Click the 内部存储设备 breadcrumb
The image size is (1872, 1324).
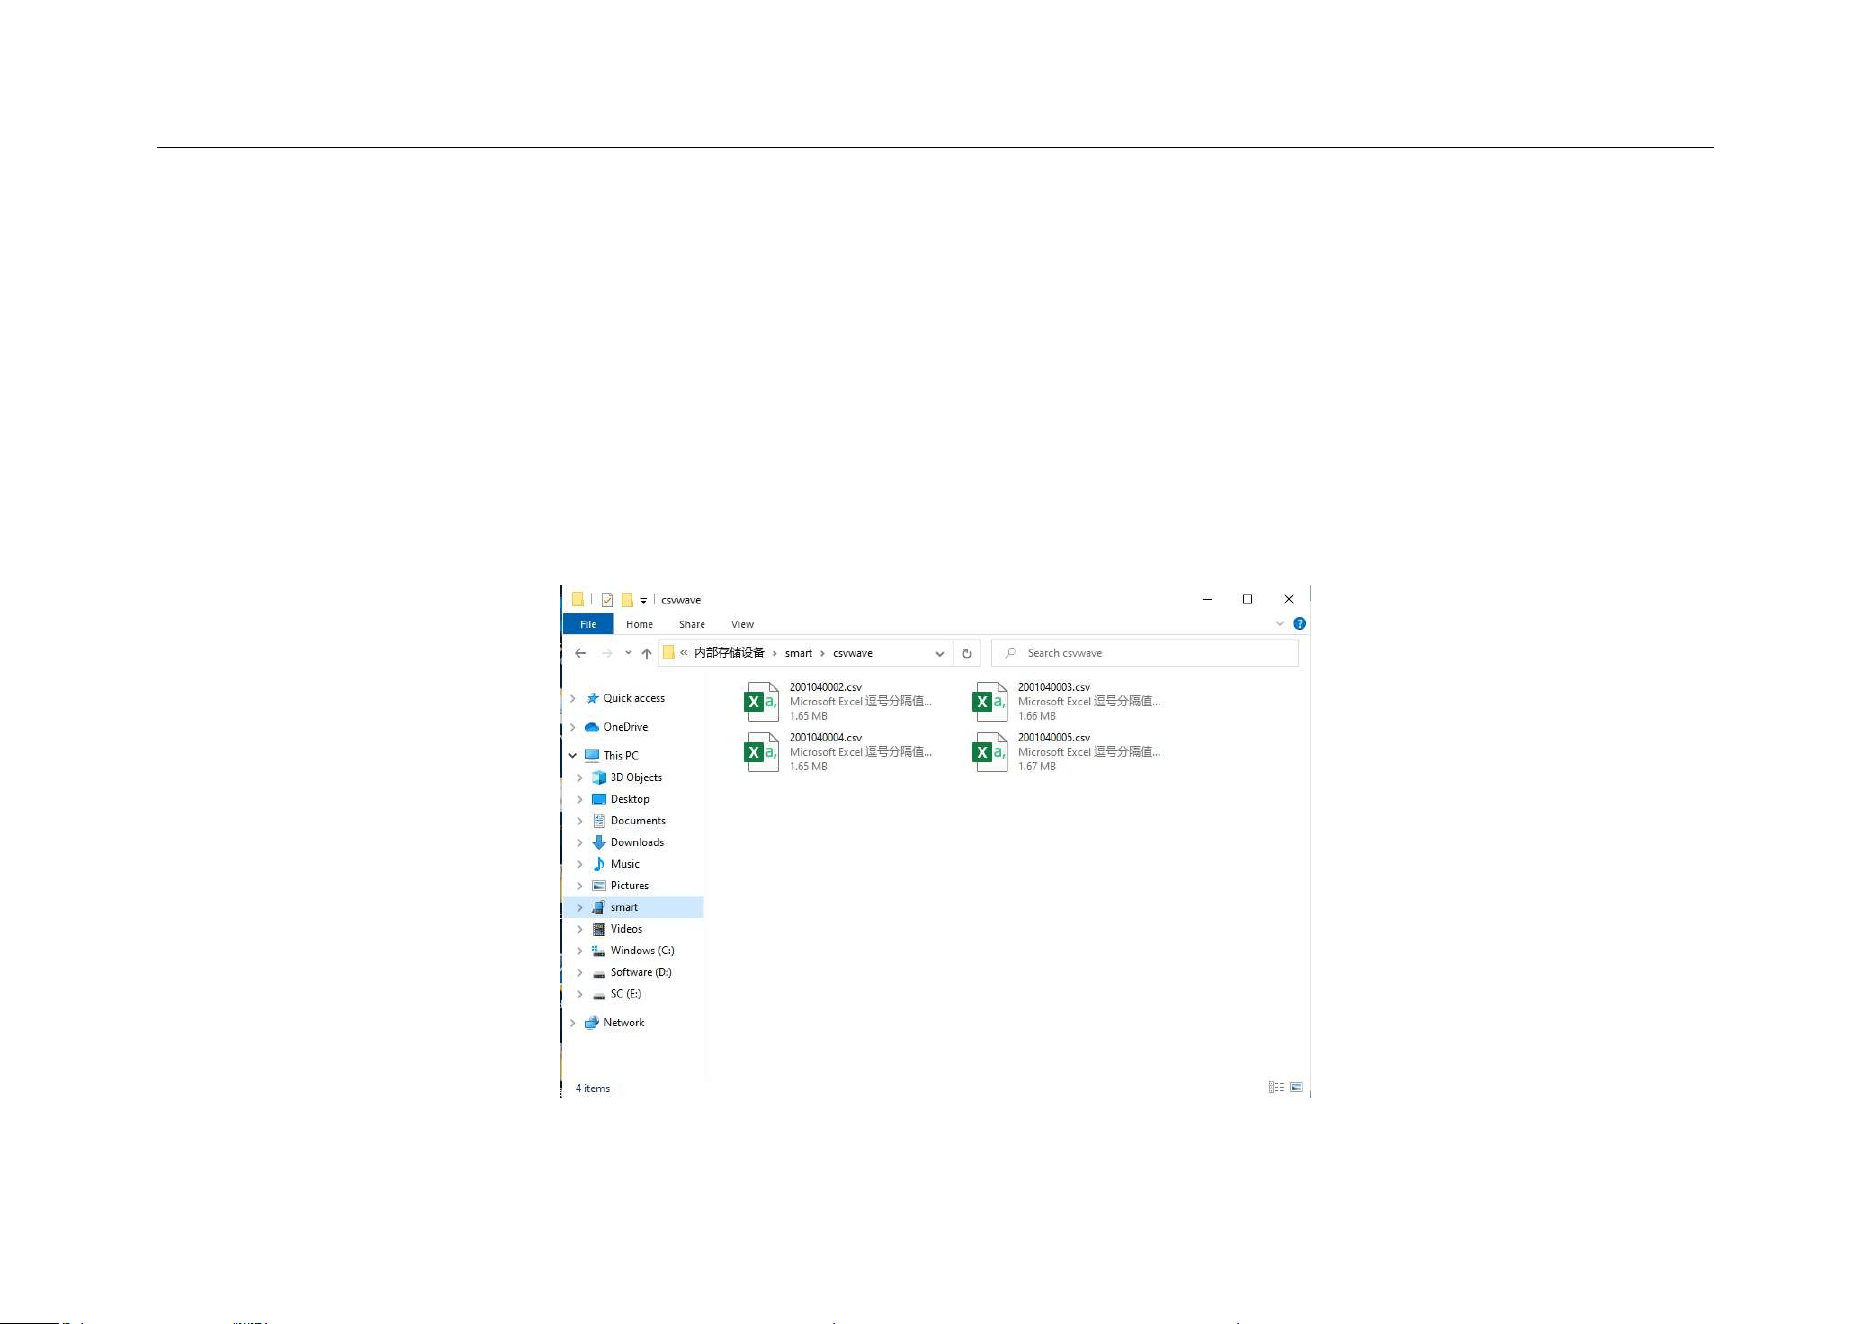pyautogui.click(x=729, y=653)
